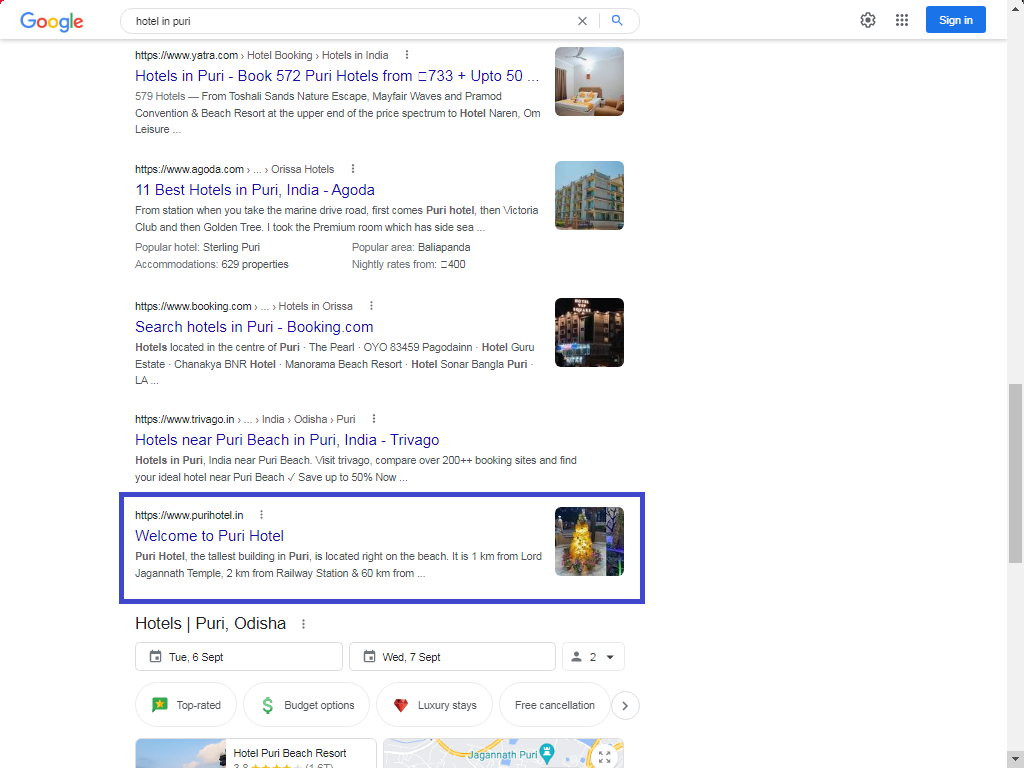The width and height of the screenshot is (1024, 768).
Task: Select the Top-rated filter chip
Action: (x=185, y=705)
